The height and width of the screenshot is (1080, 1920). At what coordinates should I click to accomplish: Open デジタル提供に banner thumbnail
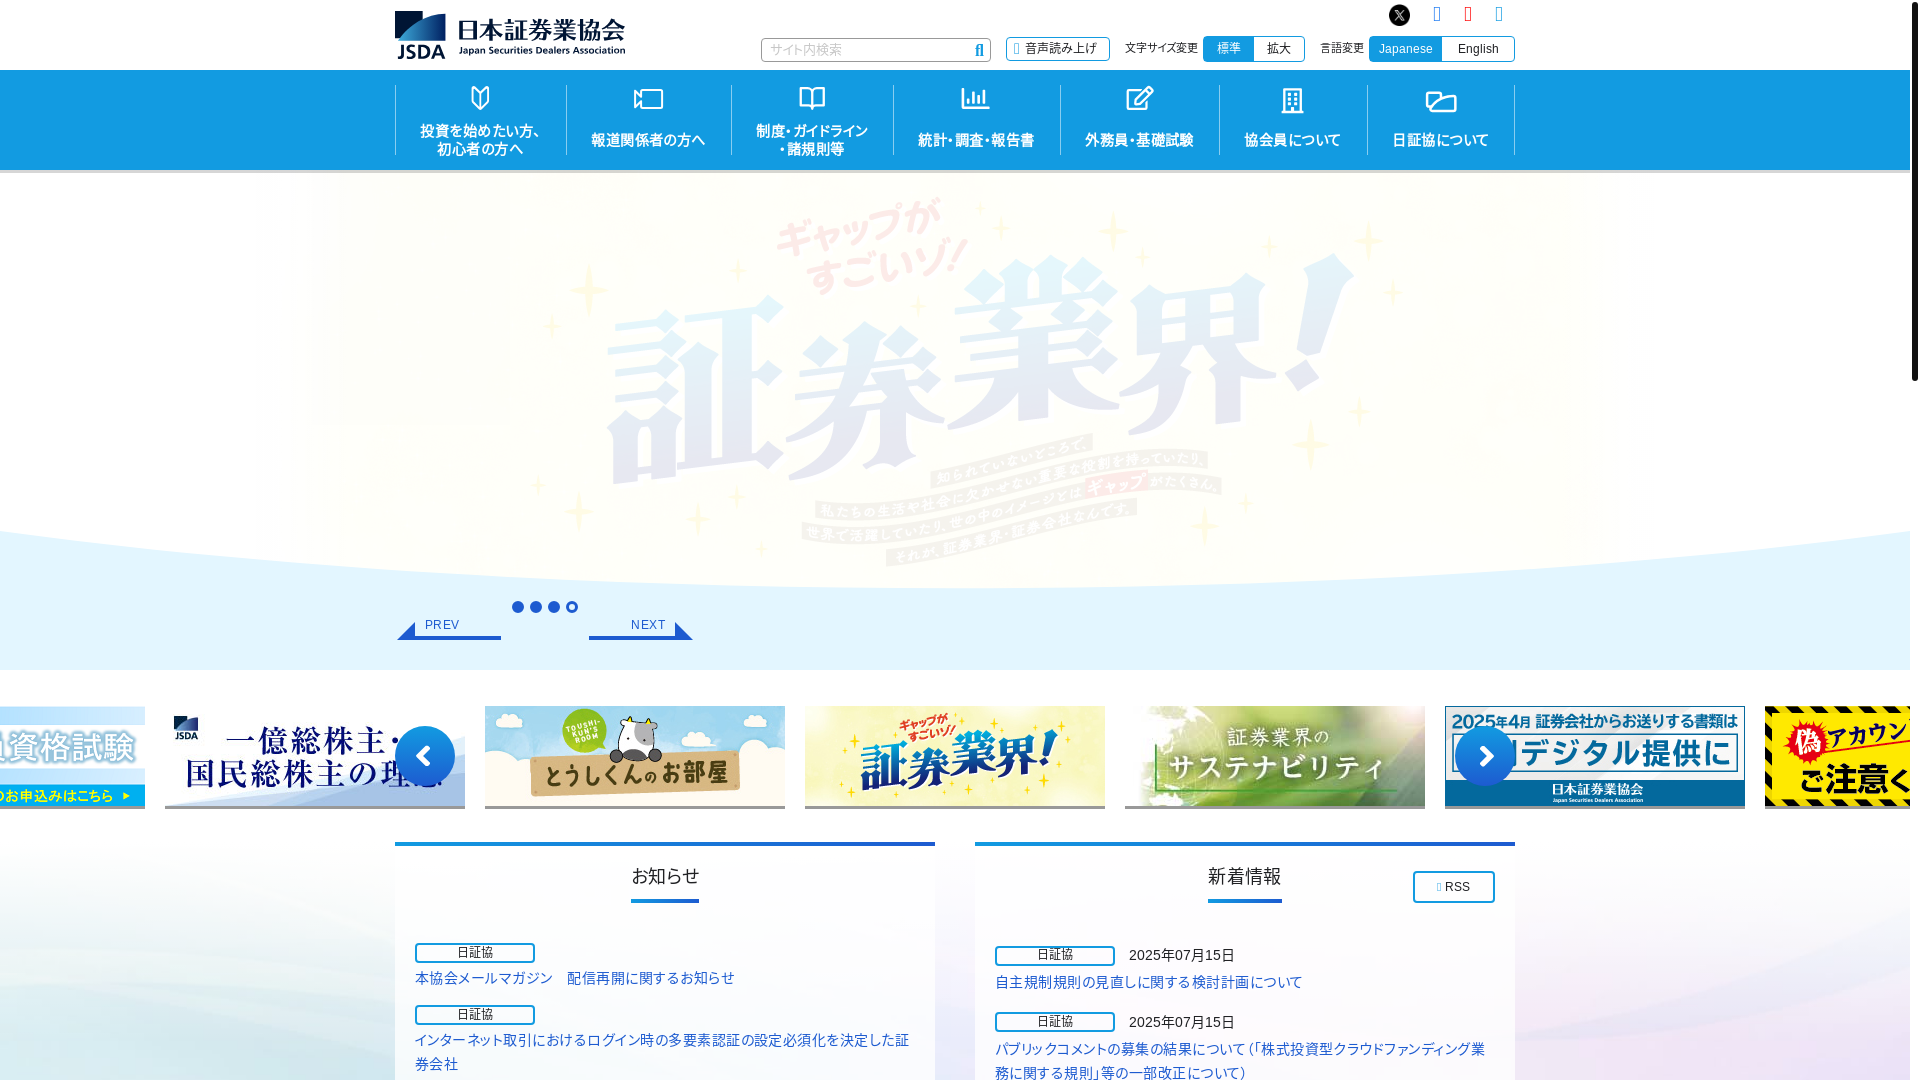click(x=1595, y=757)
